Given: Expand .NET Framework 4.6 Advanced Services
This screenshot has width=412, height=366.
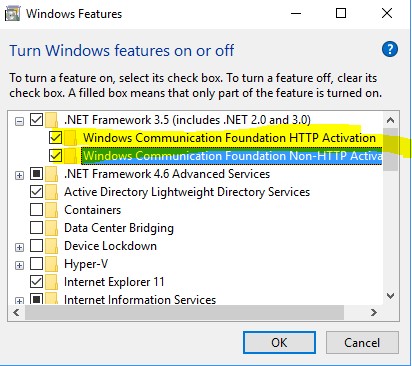Looking at the screenshot, I should pos(20,175).
